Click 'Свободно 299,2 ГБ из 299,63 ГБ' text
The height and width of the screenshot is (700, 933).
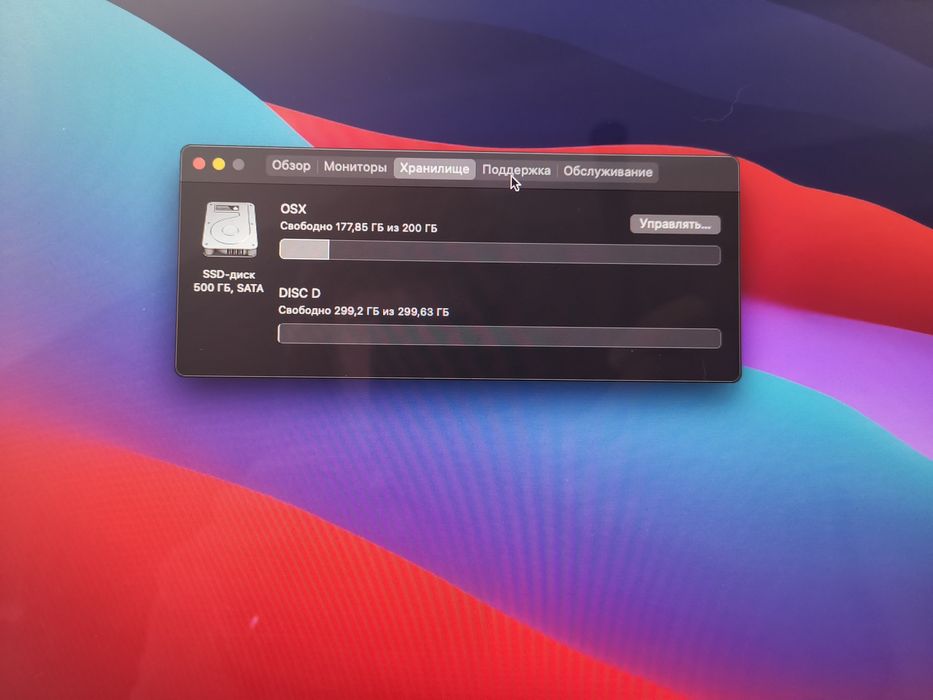pos(364,311)
